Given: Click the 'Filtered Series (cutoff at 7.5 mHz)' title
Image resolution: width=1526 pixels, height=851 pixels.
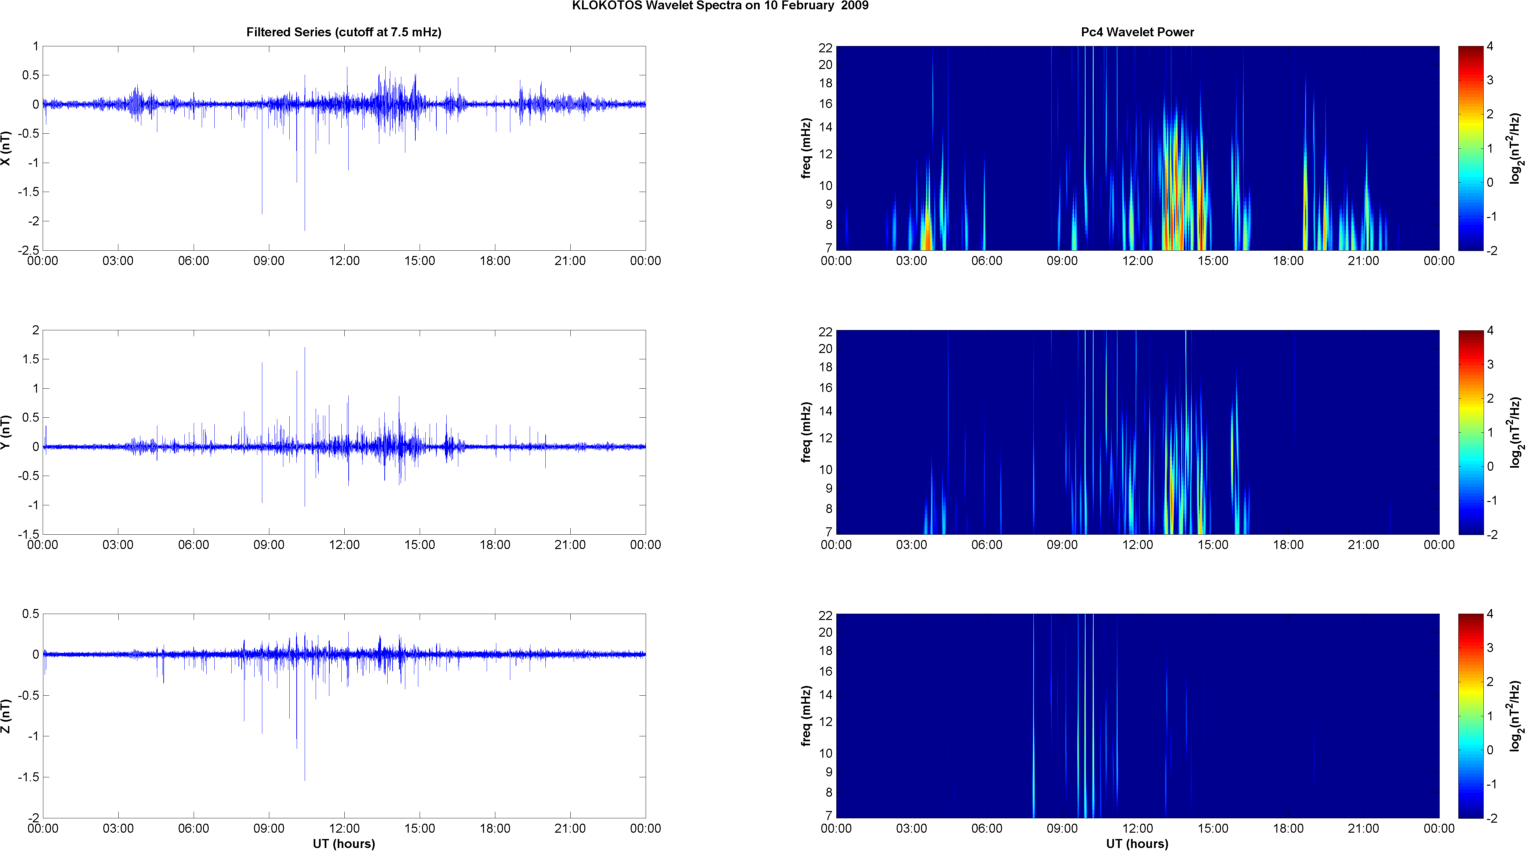Looking at the screenshot, I should coord(344,32).
